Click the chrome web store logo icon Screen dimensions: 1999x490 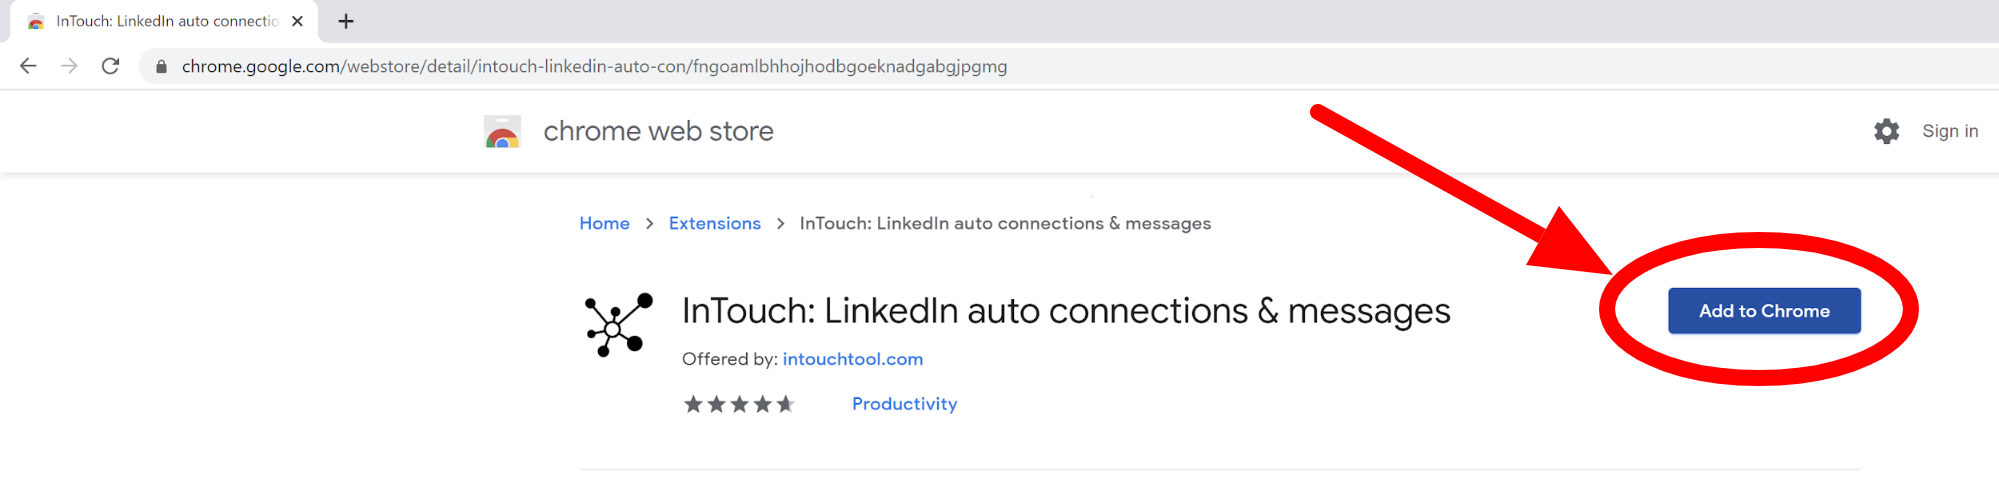coord(502,131)
